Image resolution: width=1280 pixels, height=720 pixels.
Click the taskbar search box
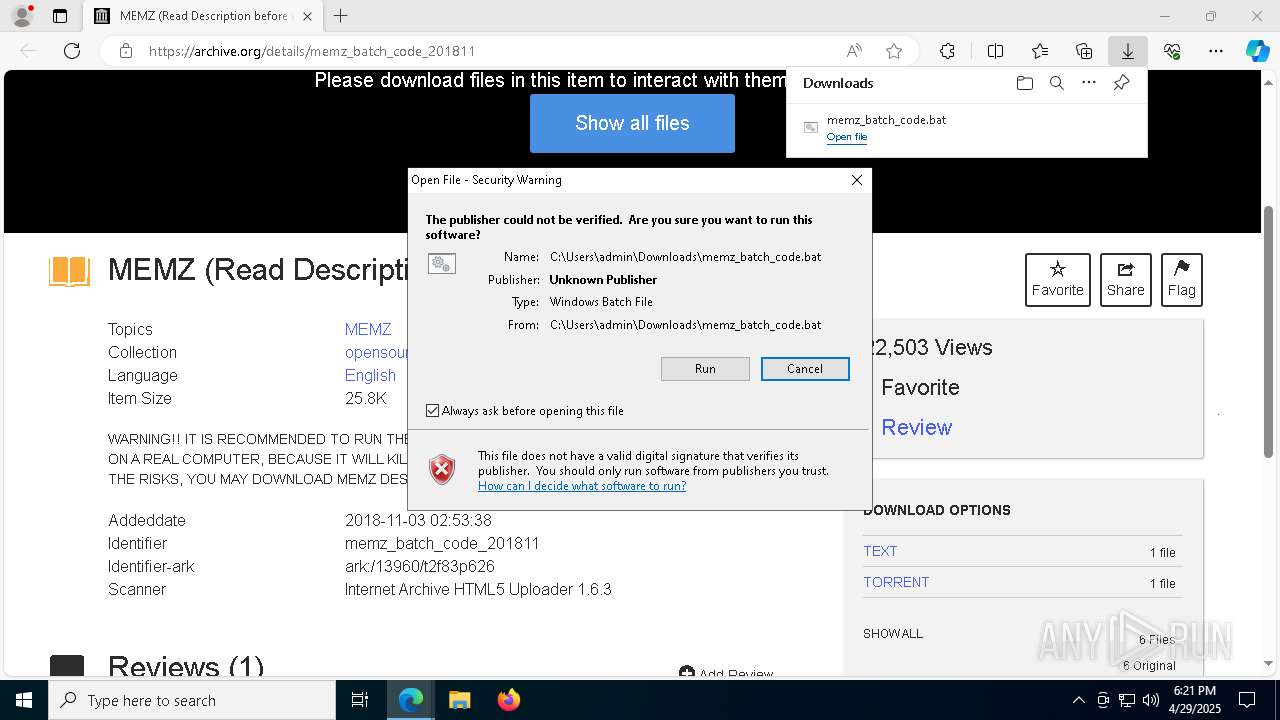pyautogui.click(x=192, y=700)
